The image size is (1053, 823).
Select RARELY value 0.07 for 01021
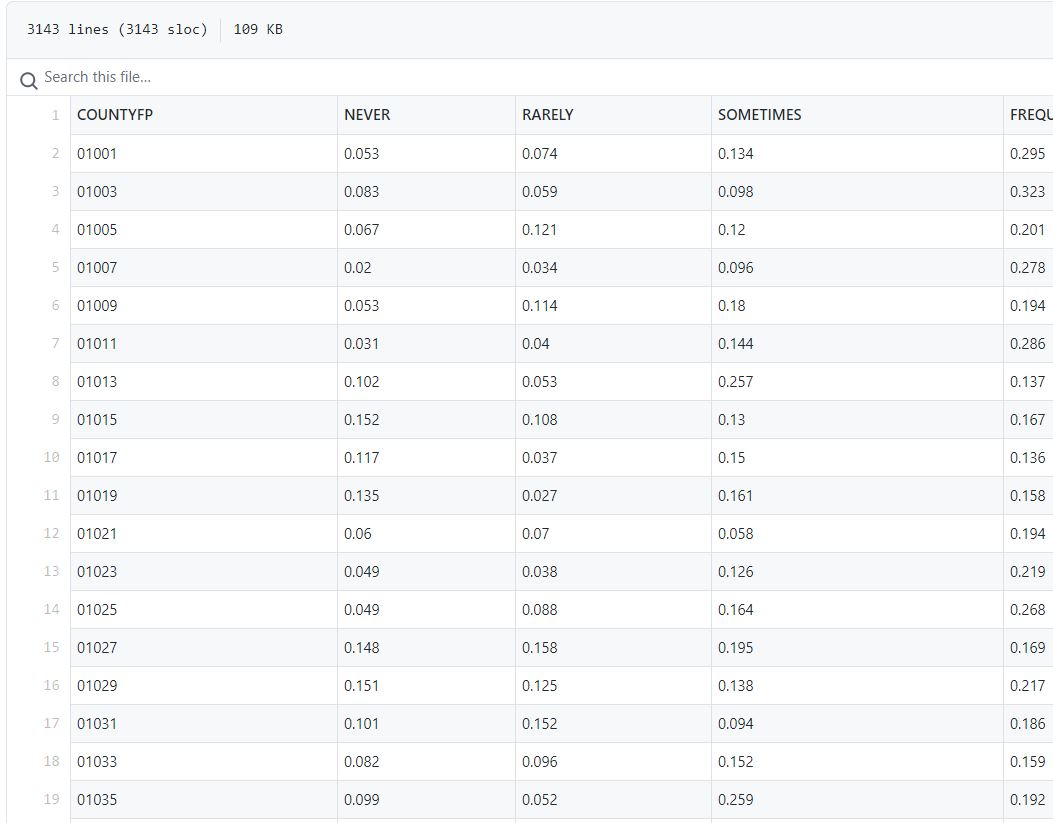[613, 534]
